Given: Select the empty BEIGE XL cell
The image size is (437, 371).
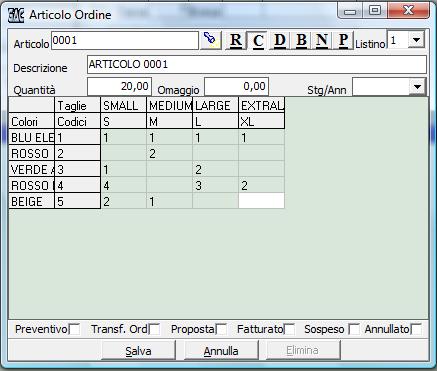Looking at the screenshot, I should 262,201.
